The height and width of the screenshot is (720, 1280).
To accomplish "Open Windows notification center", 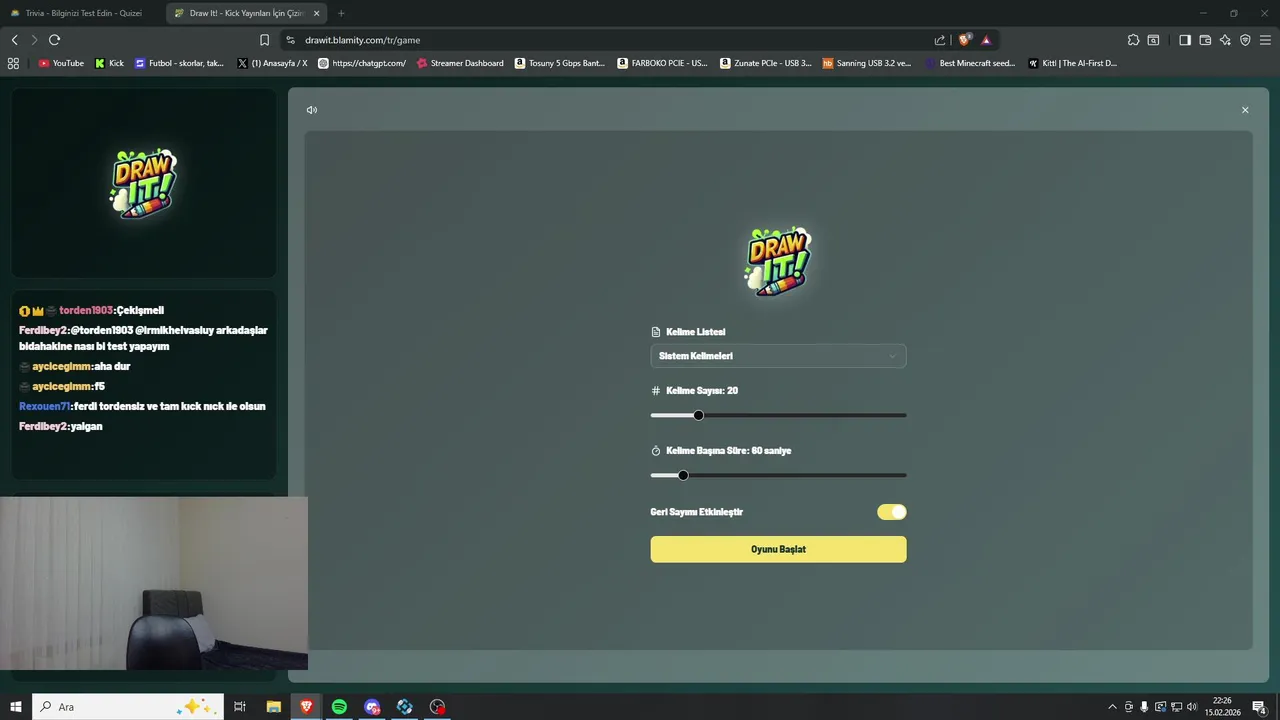I will [x=1260, y=707].
